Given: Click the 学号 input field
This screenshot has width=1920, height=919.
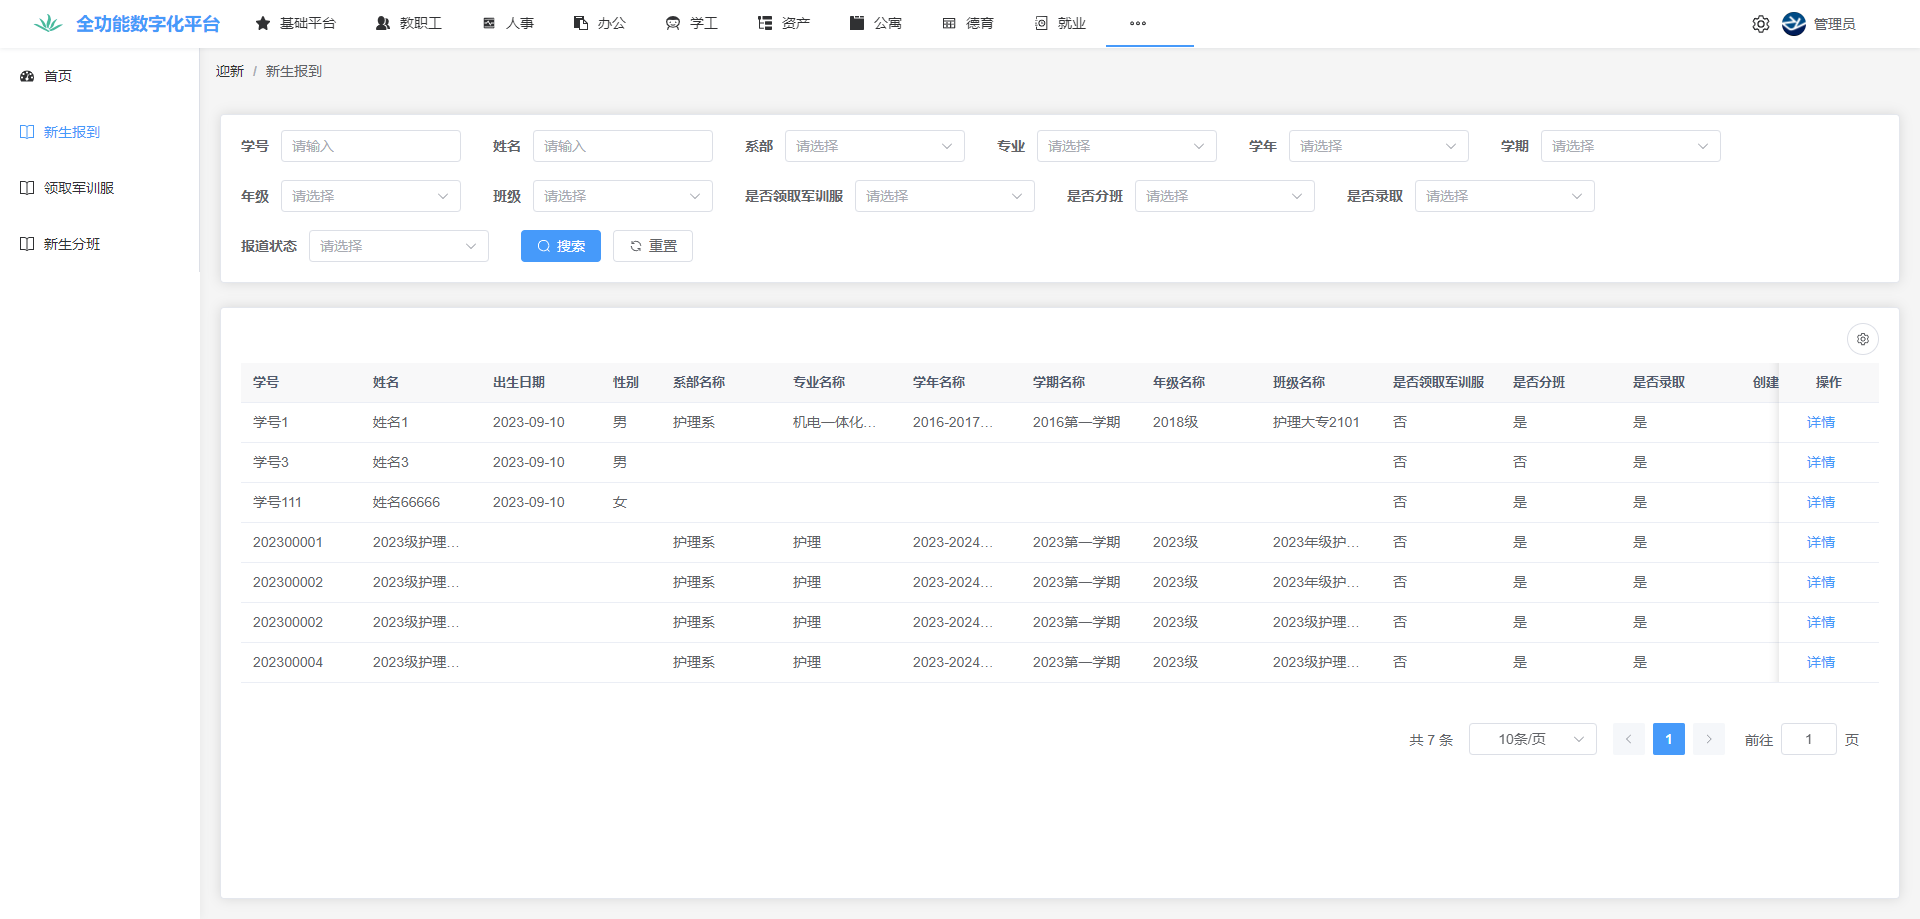Looking at the screenshot, I should click(370, 146).
